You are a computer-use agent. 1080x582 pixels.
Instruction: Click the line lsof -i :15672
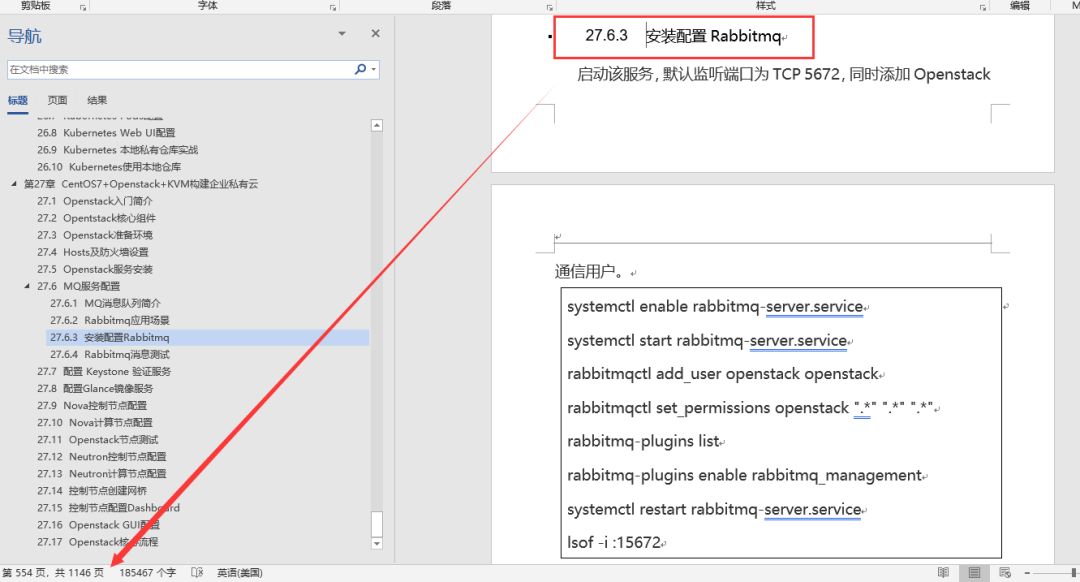(x=614, y=543)
